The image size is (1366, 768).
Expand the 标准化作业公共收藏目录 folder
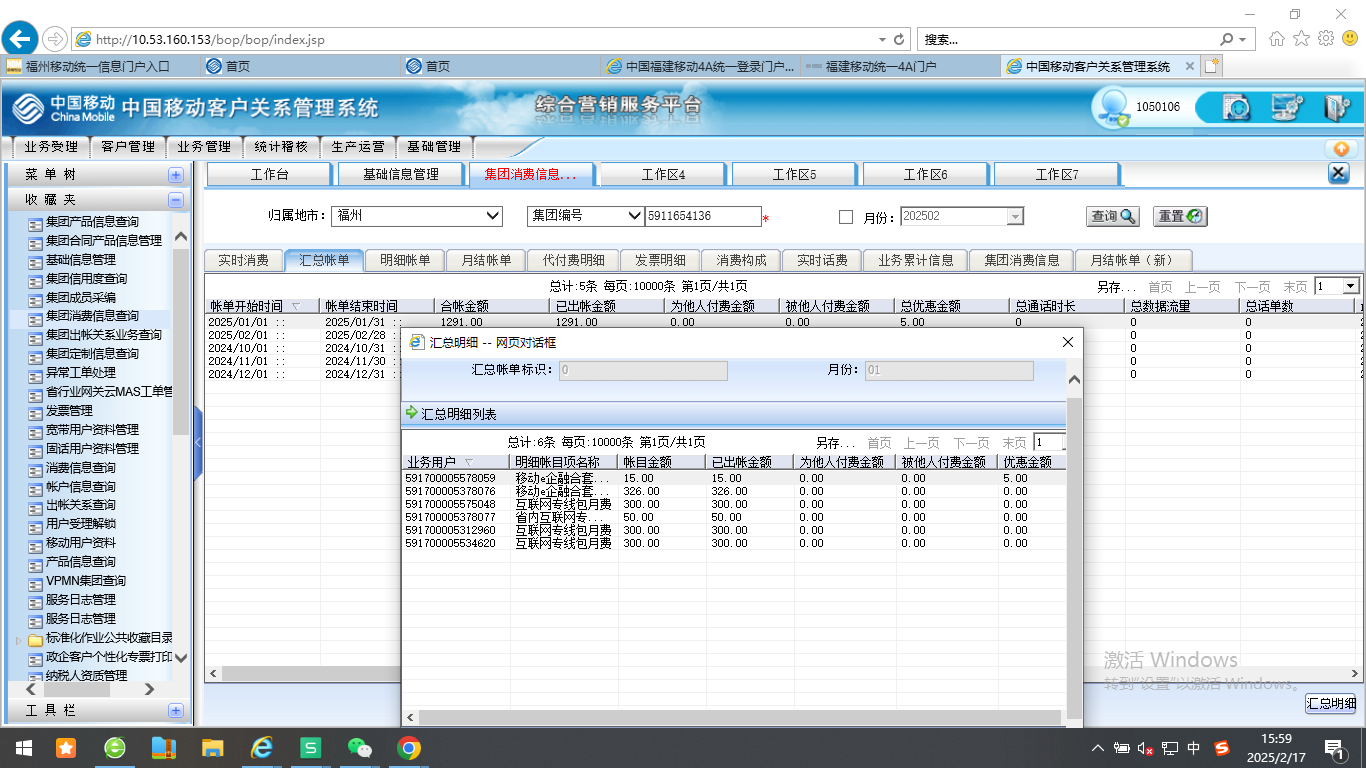point(19,638)
